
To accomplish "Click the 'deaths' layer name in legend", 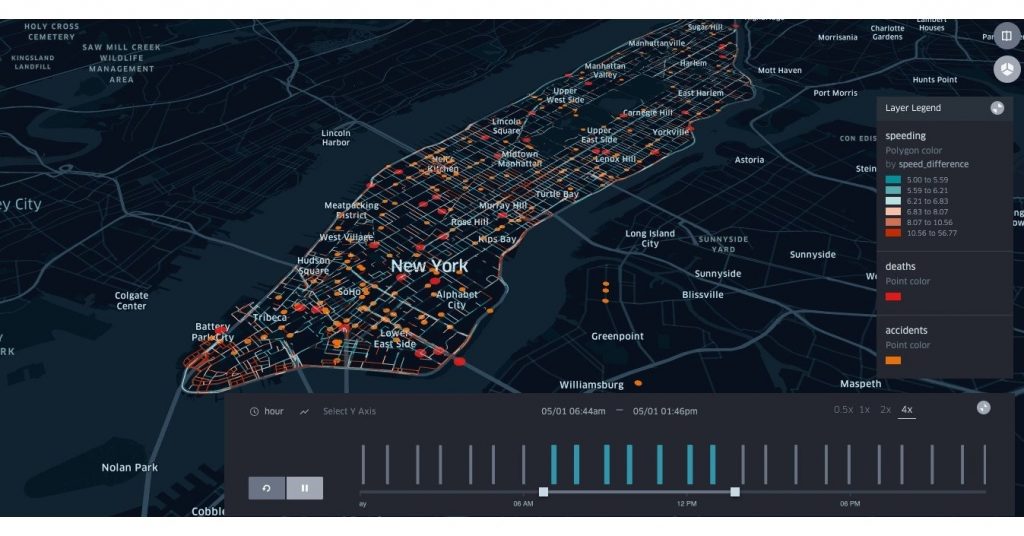I will [900, 266].
